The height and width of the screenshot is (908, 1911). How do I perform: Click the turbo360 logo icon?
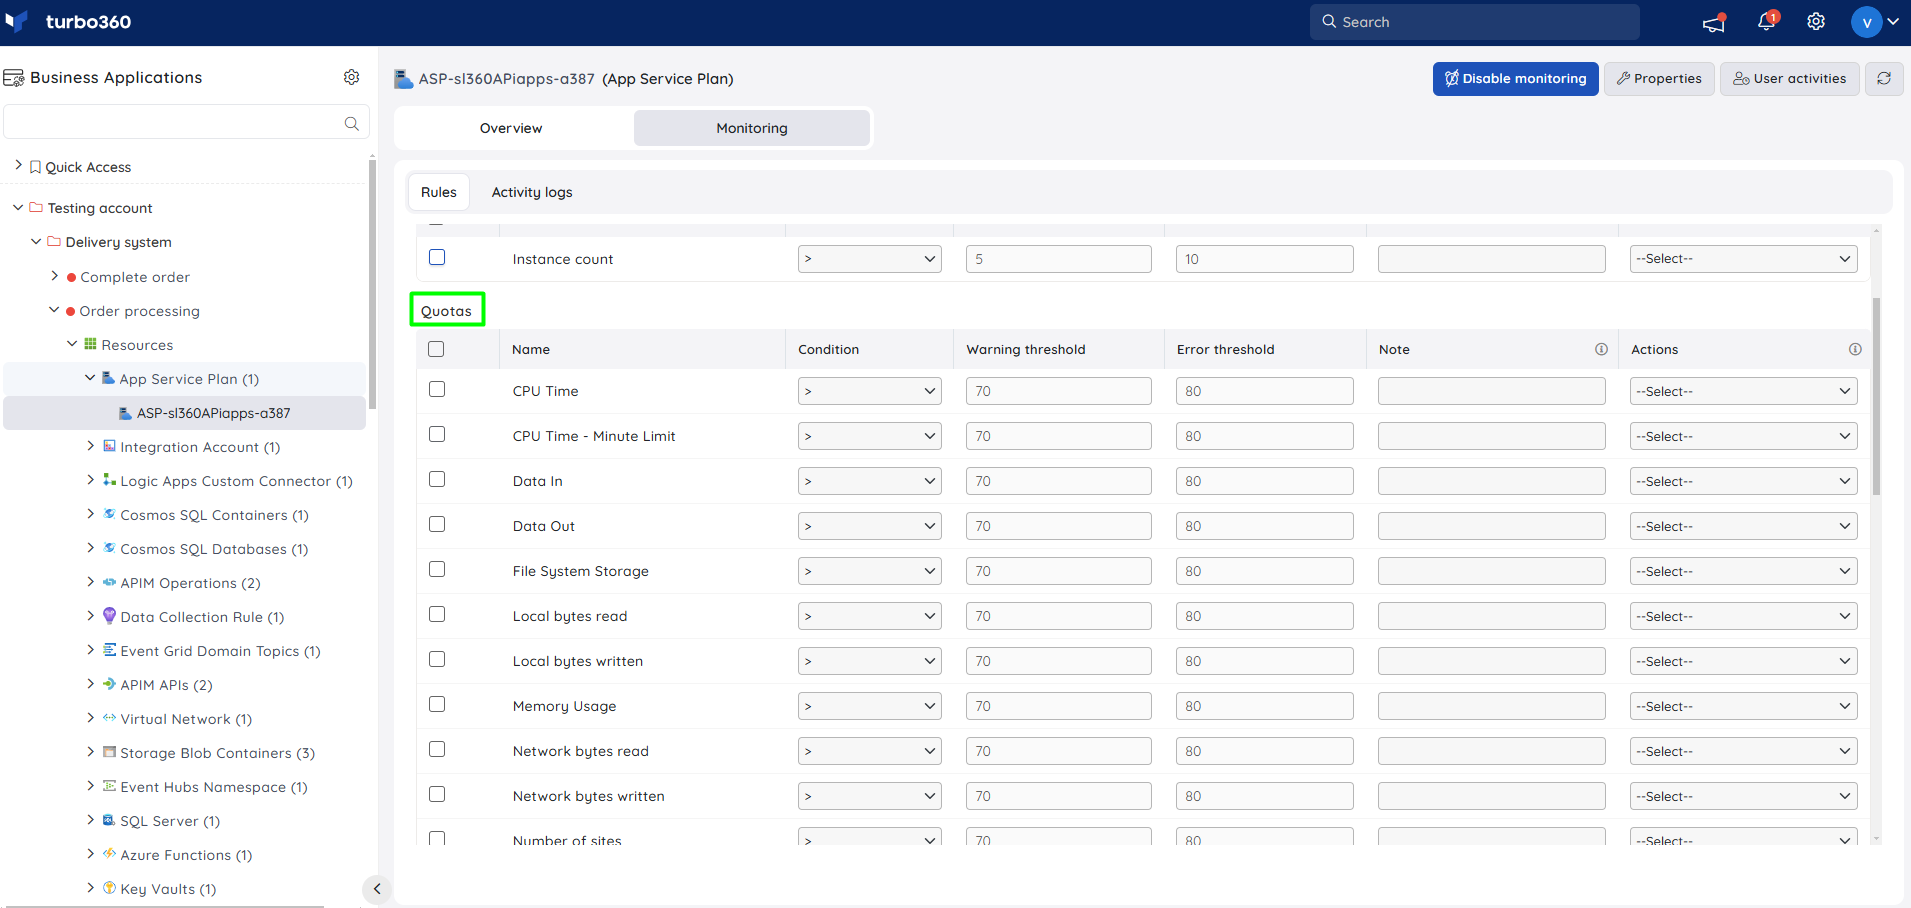click(x=17, y=21)
